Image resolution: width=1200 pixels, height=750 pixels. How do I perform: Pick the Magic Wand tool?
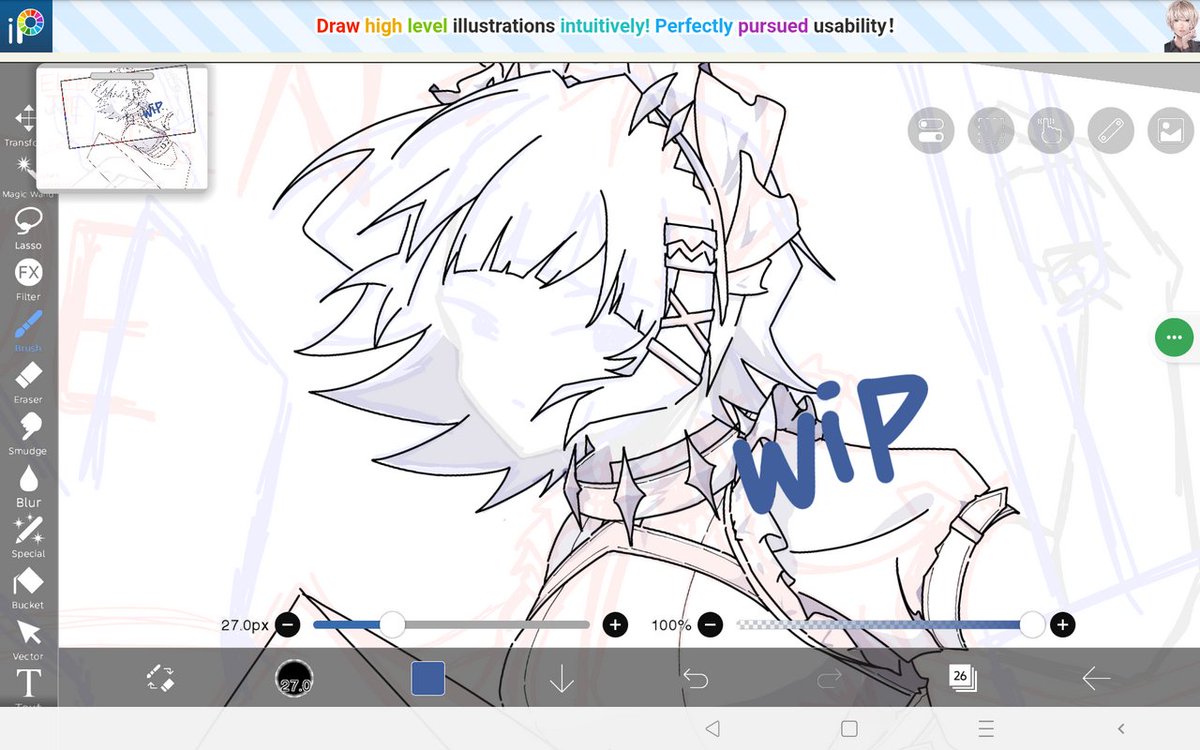tap(28, 170)
